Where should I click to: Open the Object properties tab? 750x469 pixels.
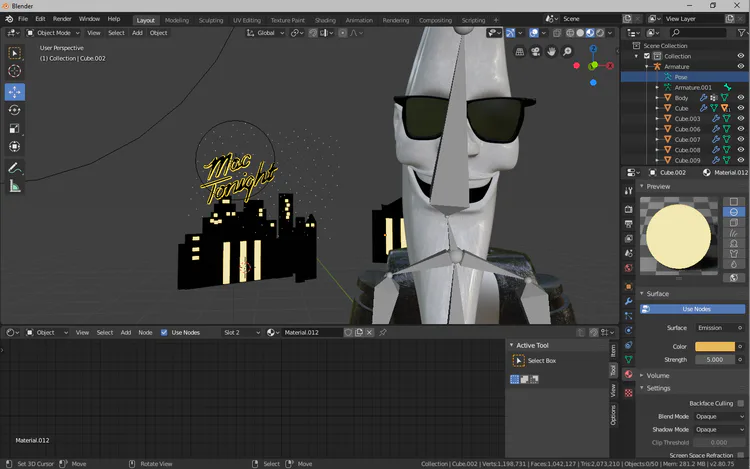point(629,286)
